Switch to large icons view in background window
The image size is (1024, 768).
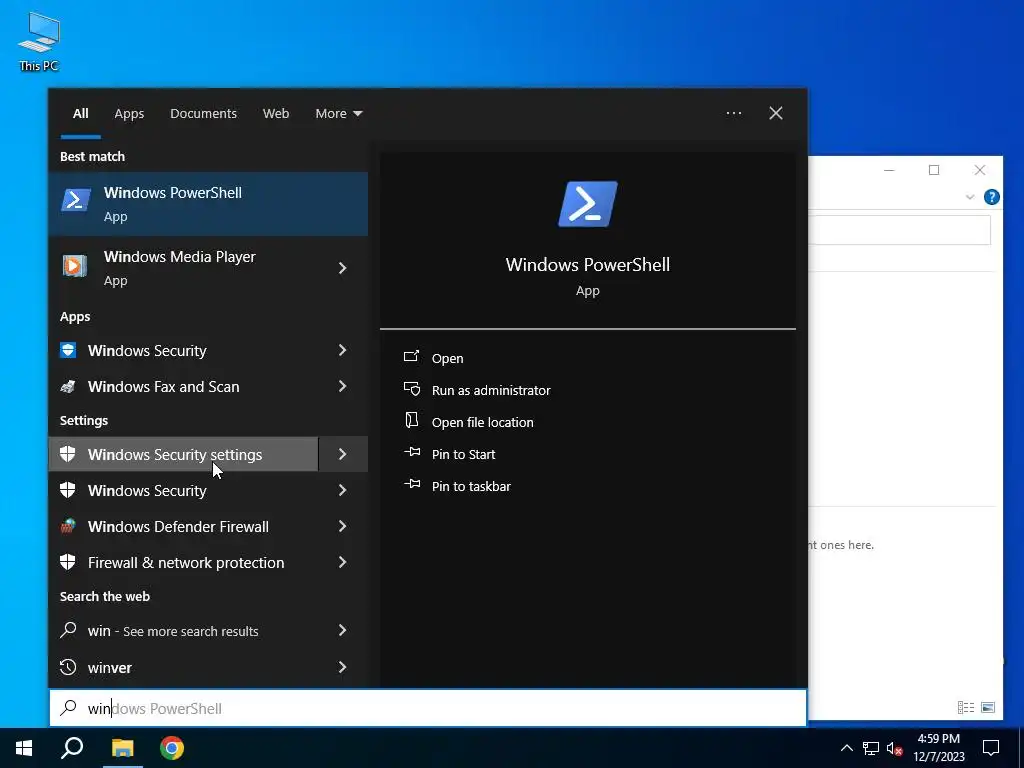point(988,707)
